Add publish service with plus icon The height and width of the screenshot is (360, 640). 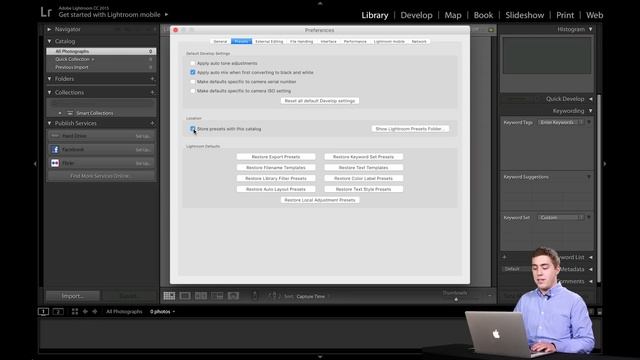152,123
